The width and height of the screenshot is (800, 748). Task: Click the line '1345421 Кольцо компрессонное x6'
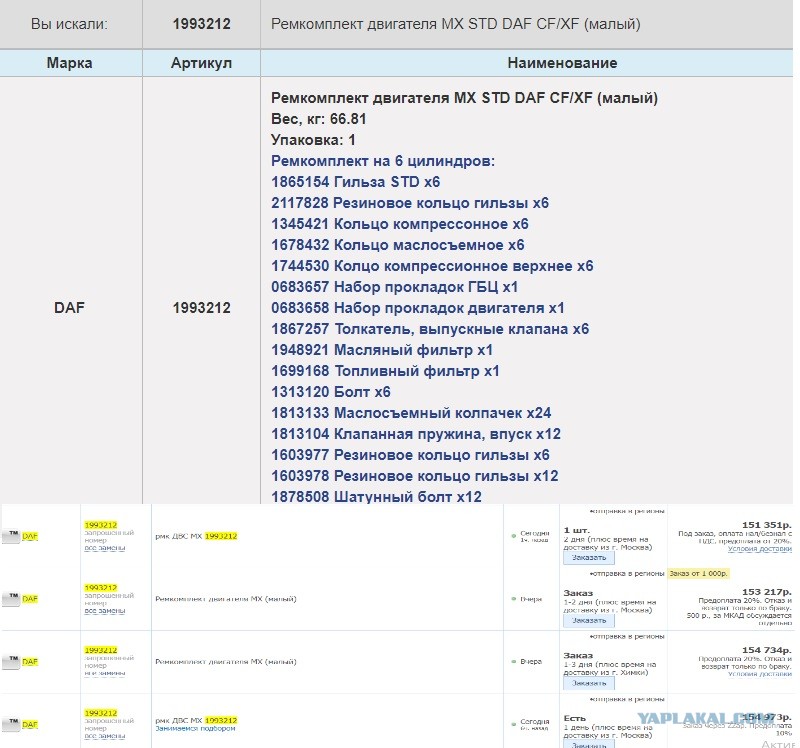(x=399, y=224)
